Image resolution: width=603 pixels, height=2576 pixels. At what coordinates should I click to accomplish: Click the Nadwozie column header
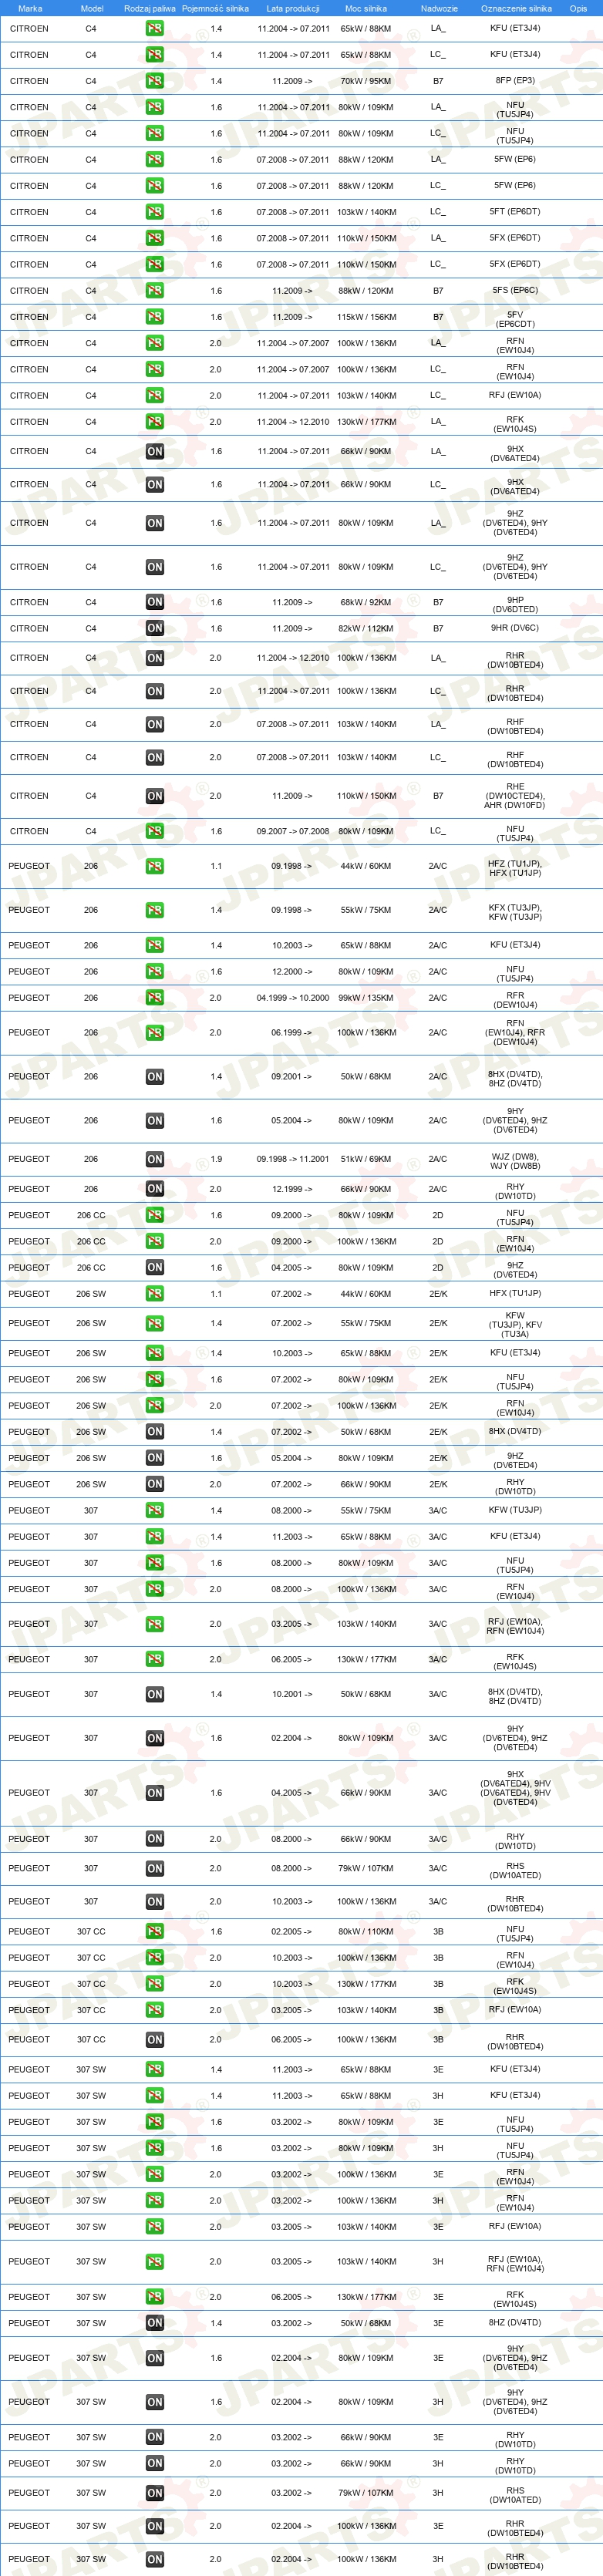tap(439, 8)
